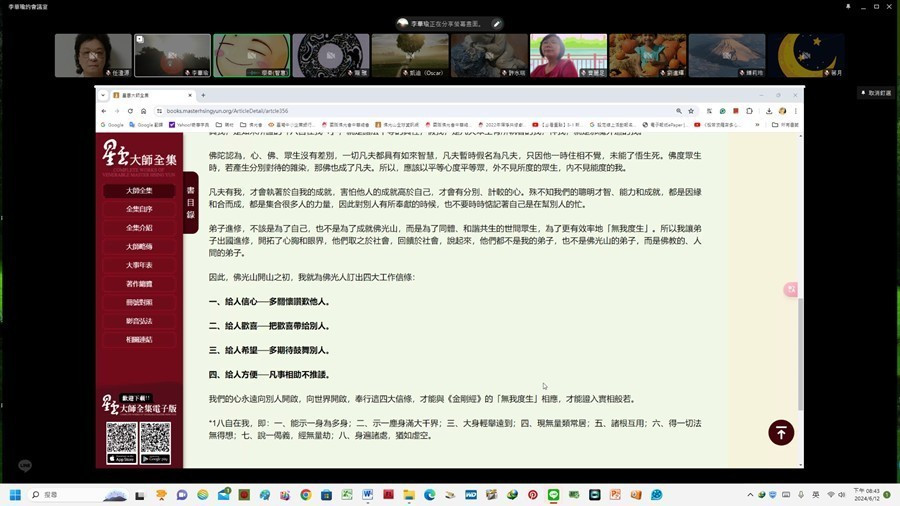Click the browser back arrow

(x=104, y=111)
